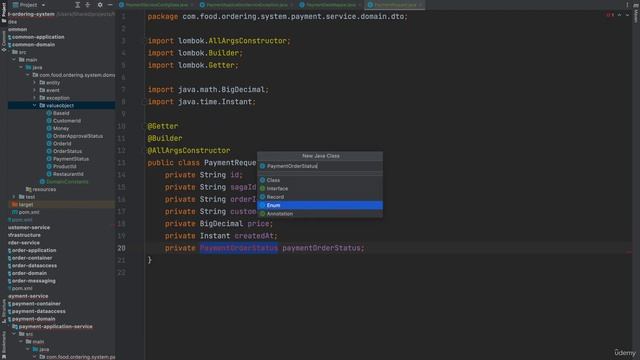640x360 pixels.
Task: Select payment-application-service module
Action: pos(56,327)
